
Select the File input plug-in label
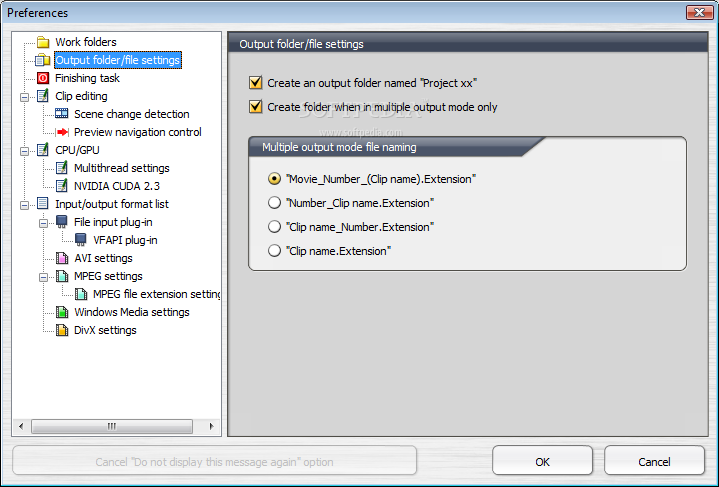click(x=113, y=222)
